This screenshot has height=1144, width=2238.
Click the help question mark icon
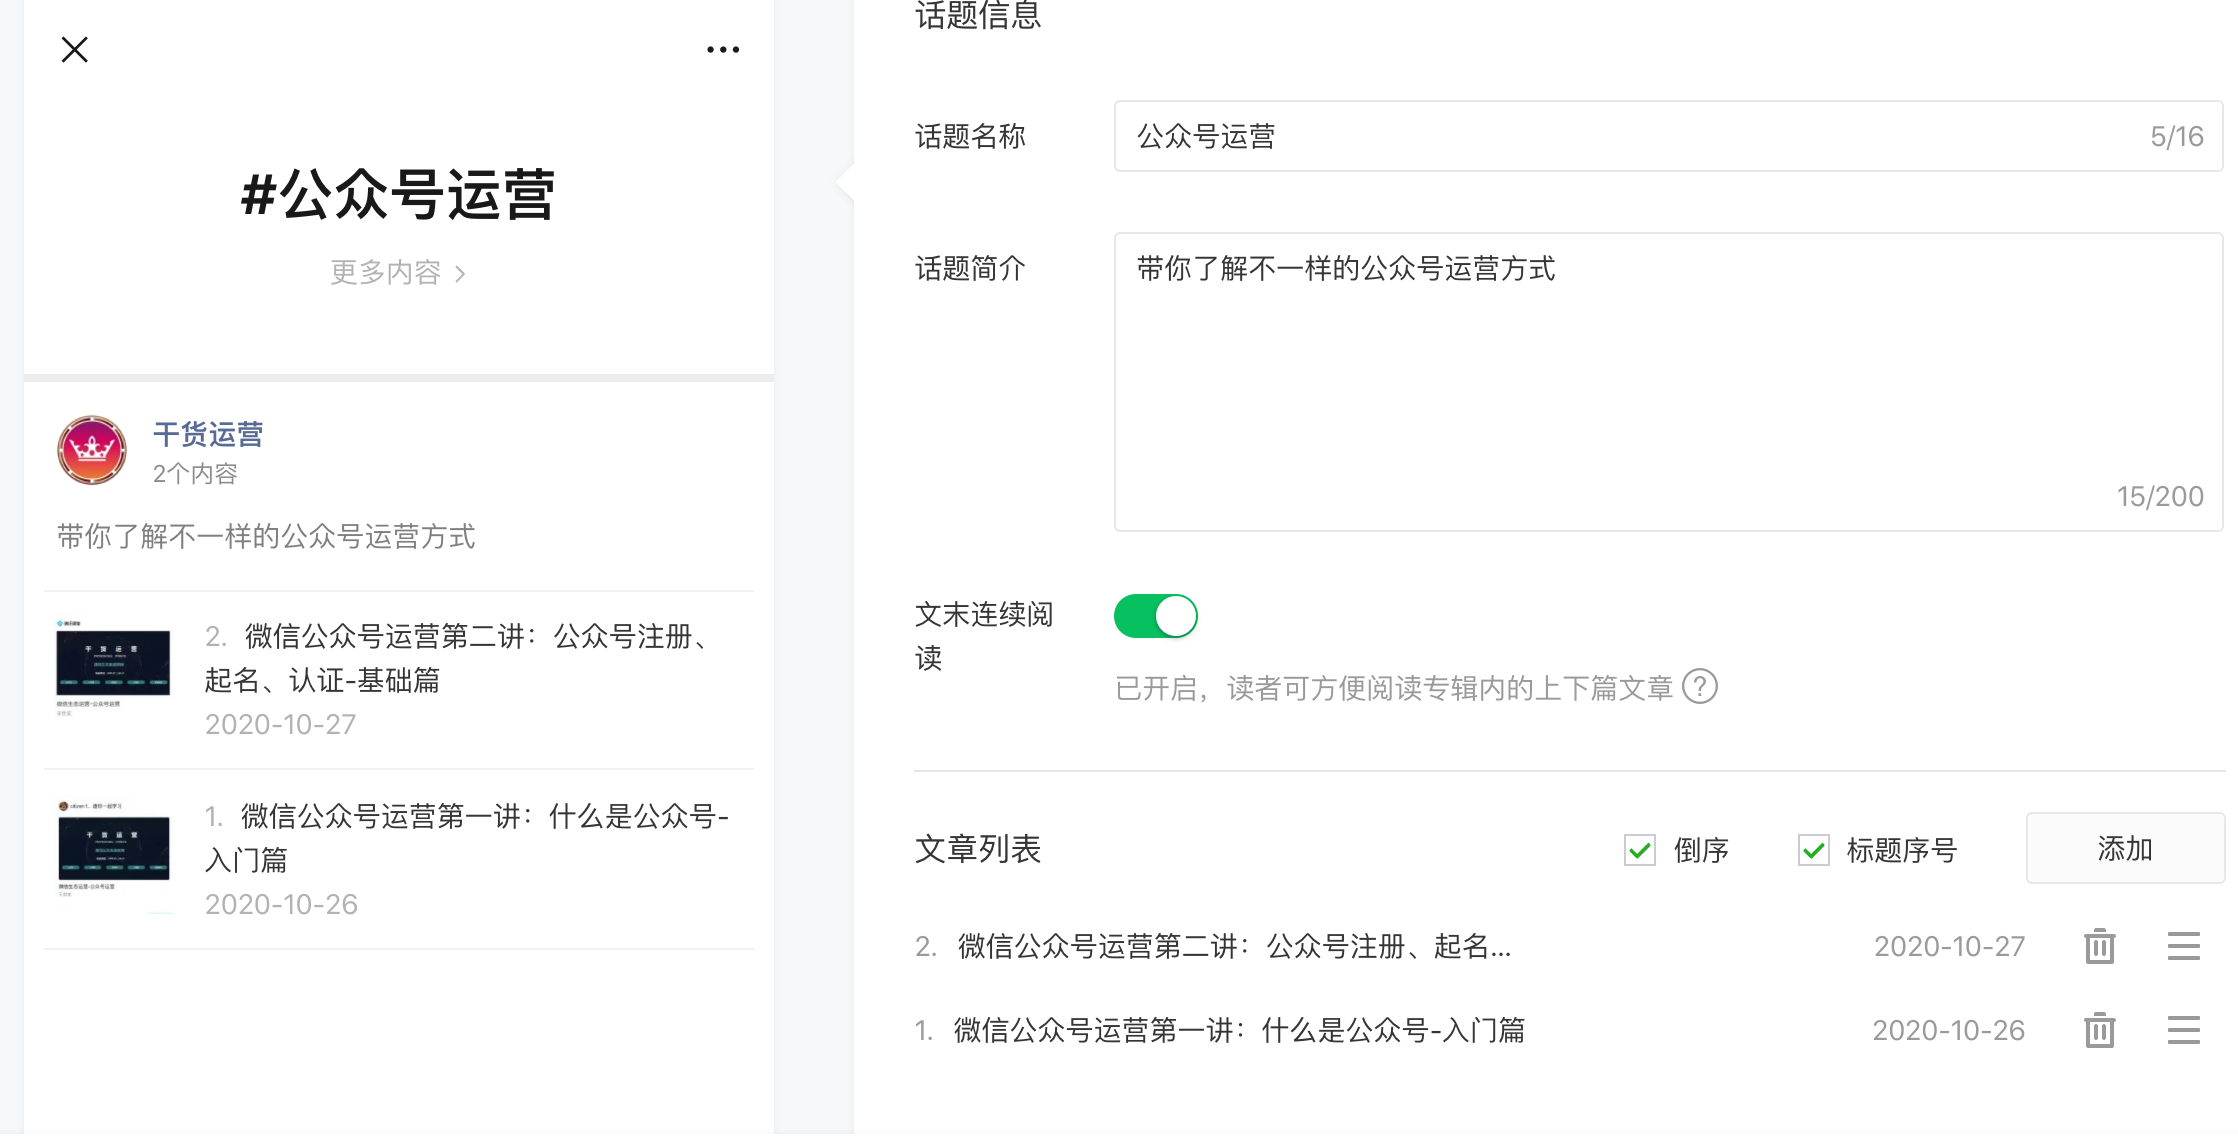pos(1700,687)
